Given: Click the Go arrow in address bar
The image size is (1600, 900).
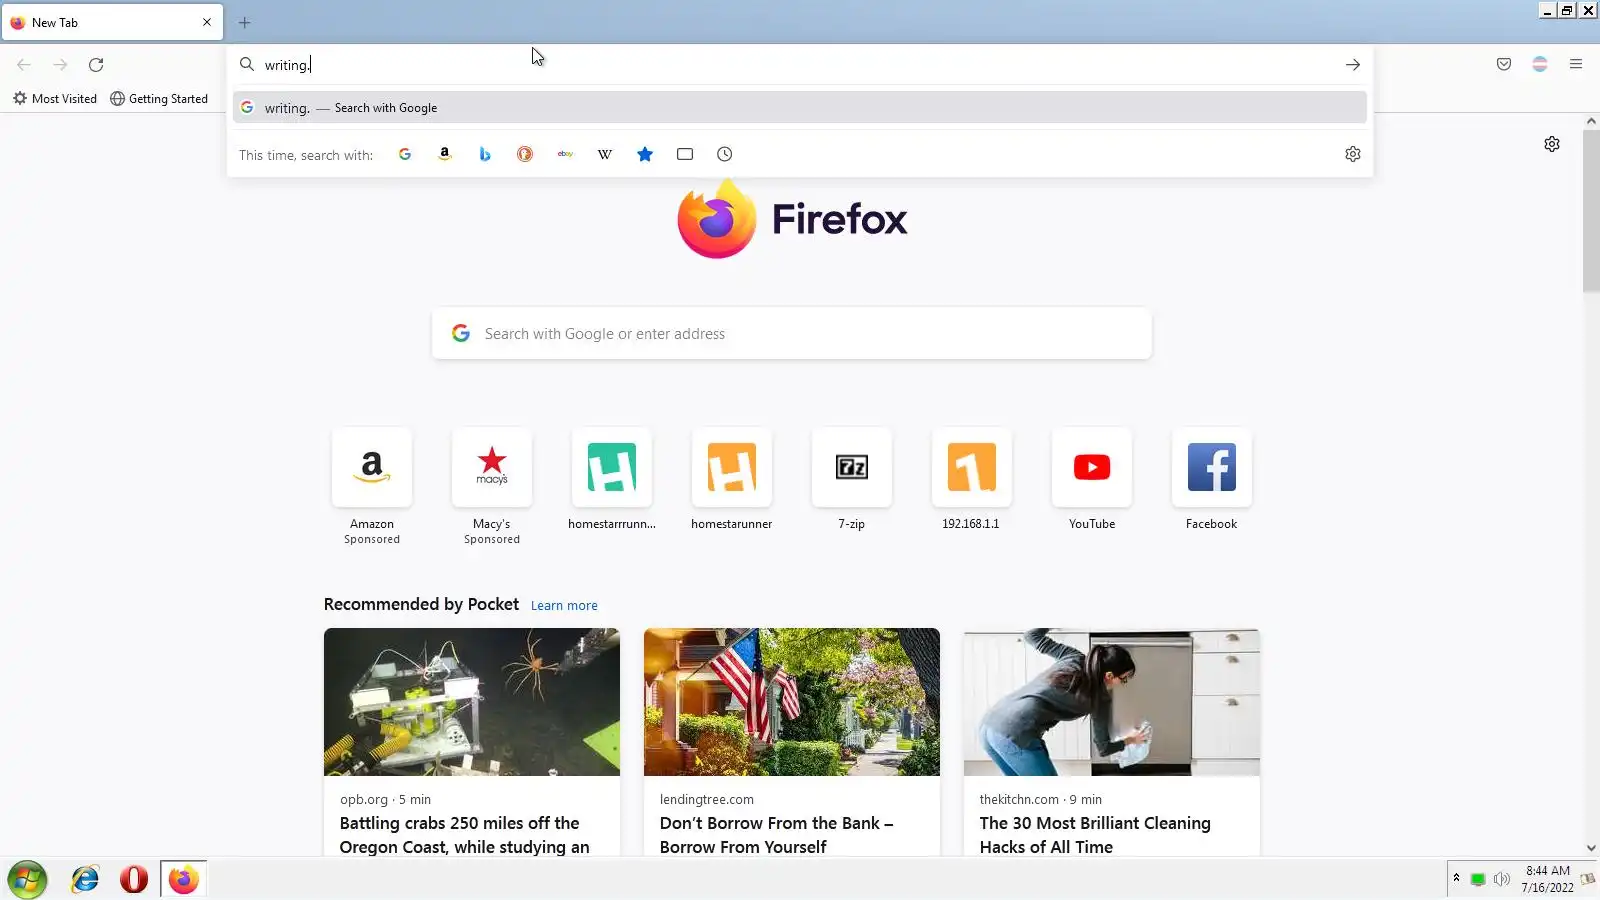Looking at the screenshot, I should coord(1353,65).
